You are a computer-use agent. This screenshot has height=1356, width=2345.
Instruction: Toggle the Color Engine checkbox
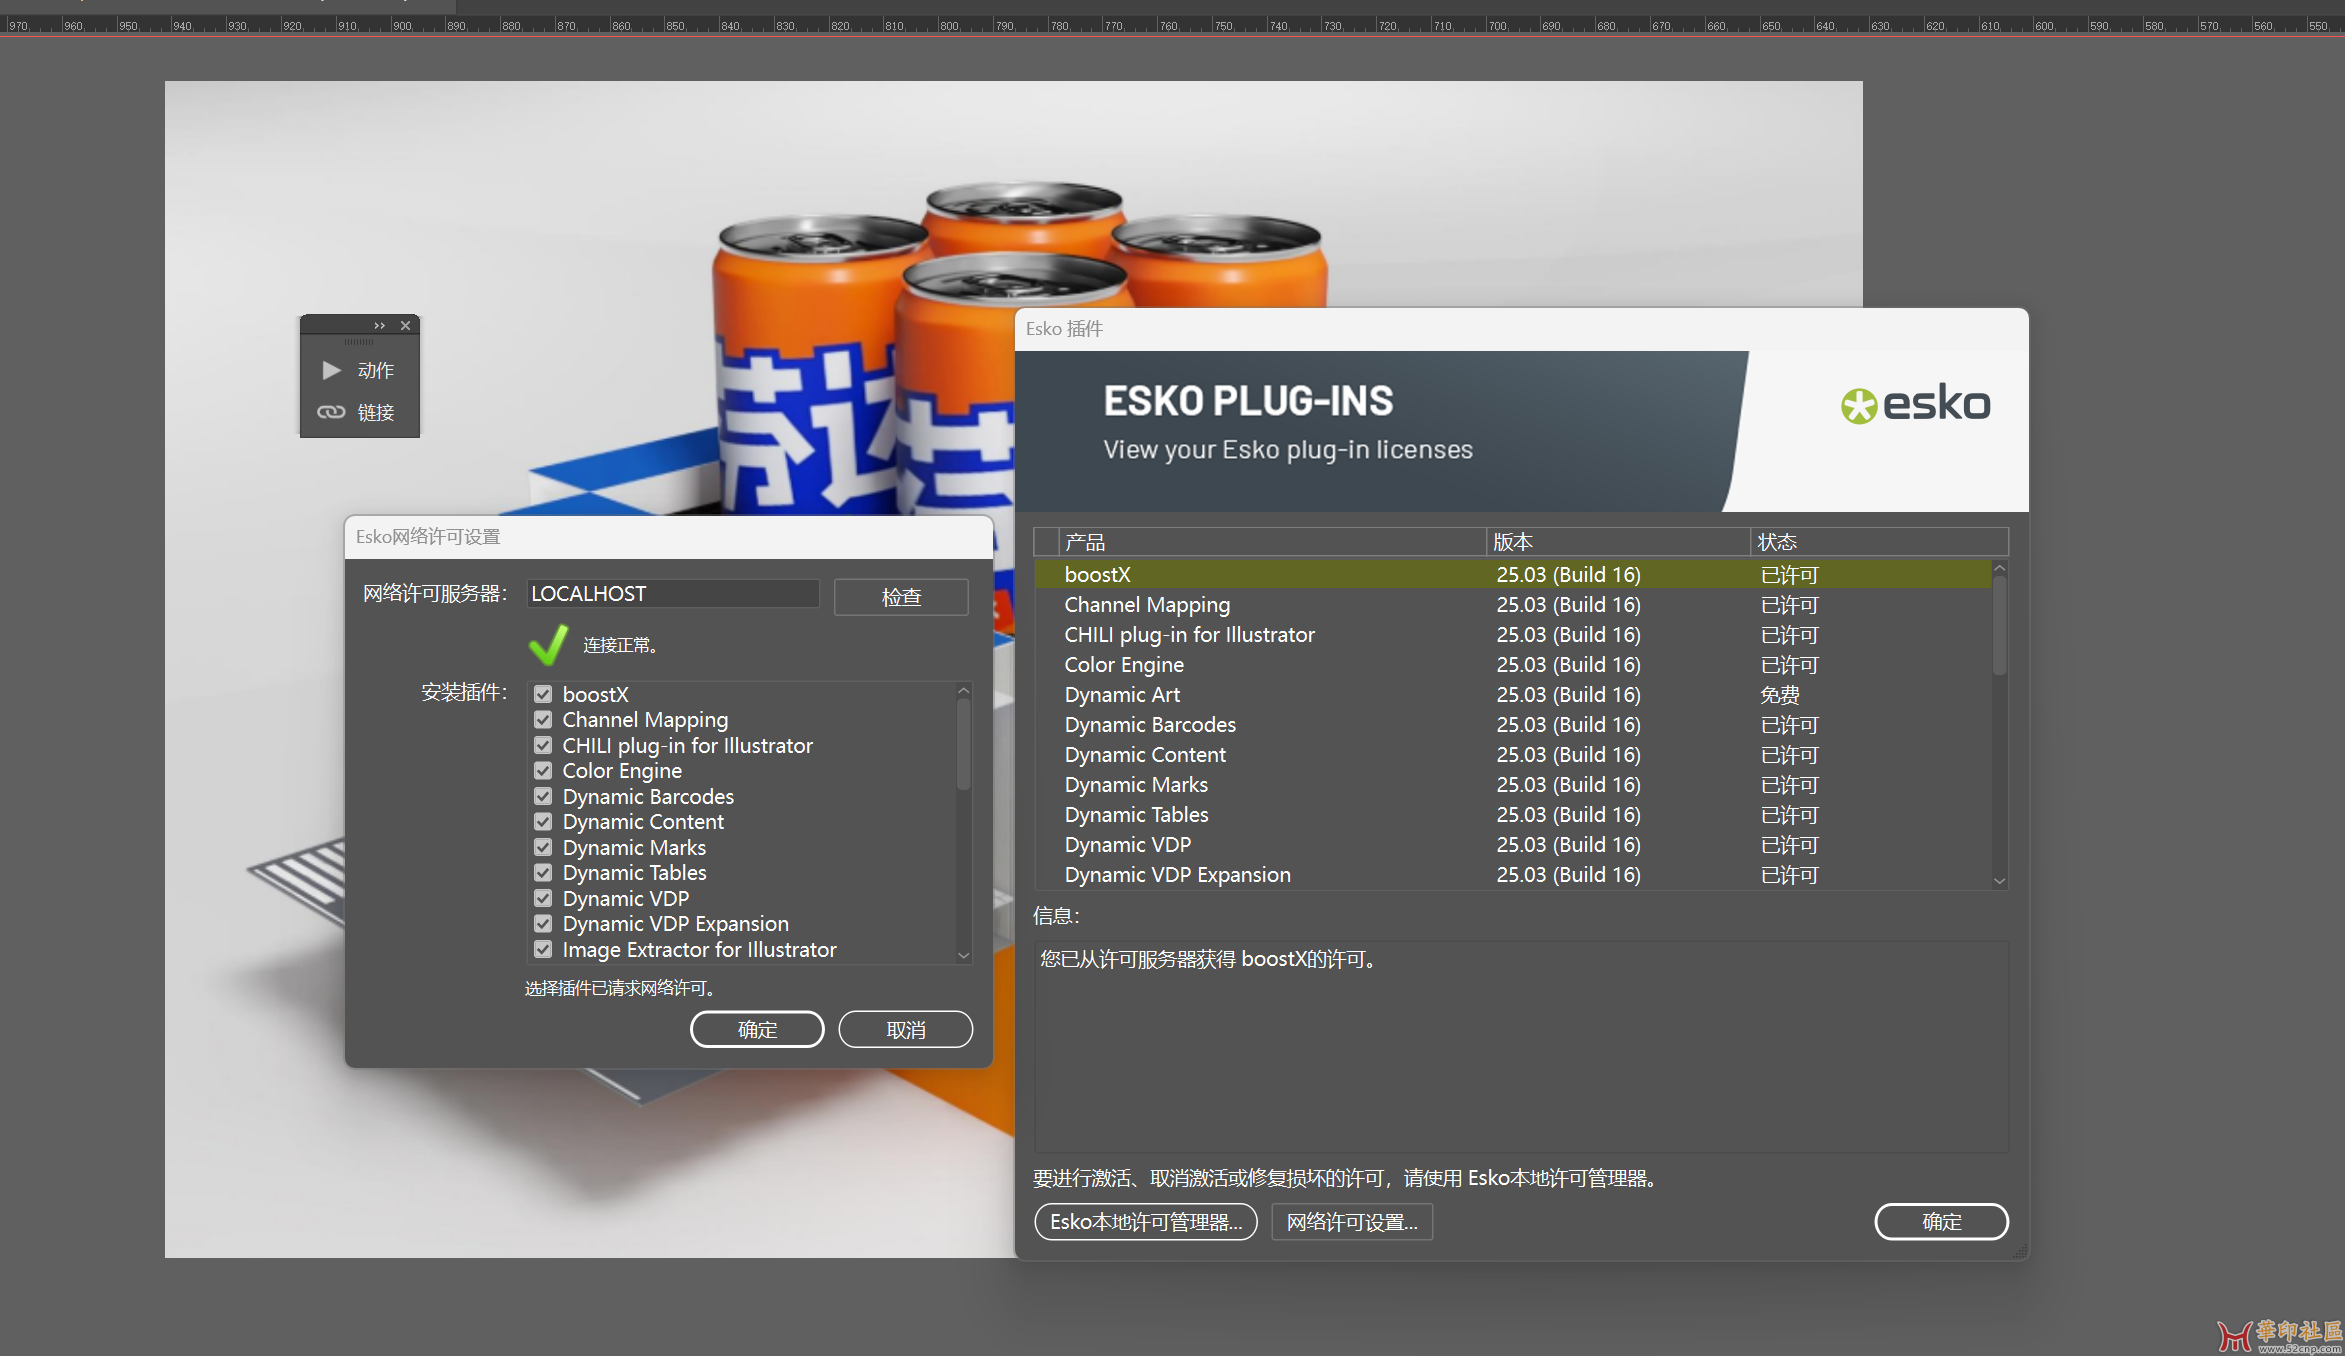(x=543, y=771)
